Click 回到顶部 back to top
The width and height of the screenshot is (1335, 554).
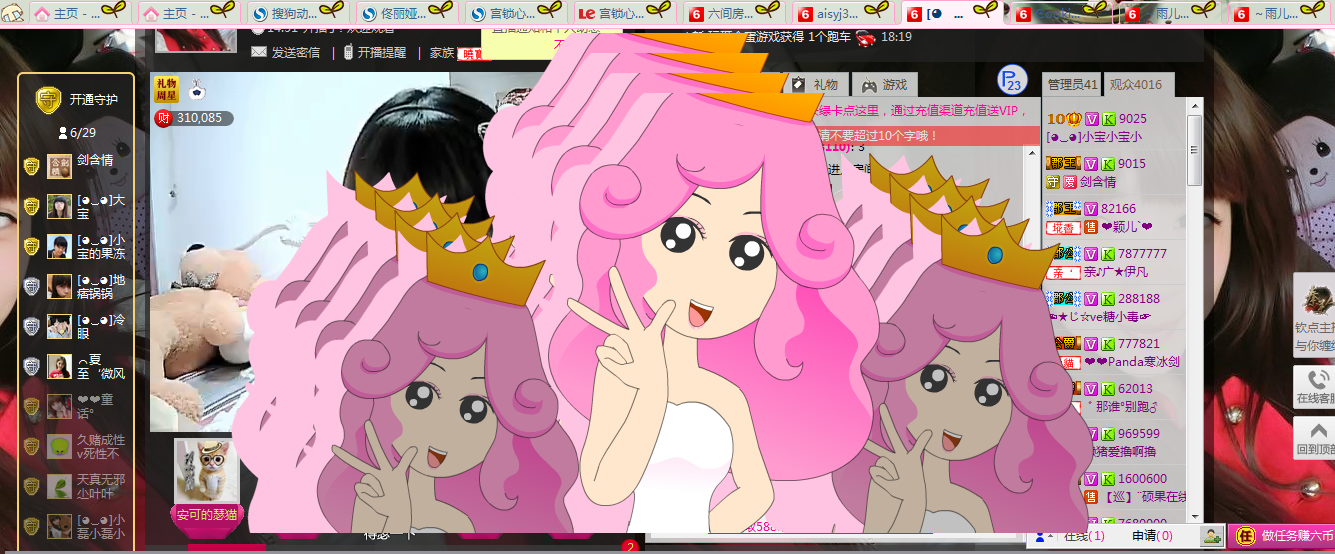click(x=1314, y=439)
